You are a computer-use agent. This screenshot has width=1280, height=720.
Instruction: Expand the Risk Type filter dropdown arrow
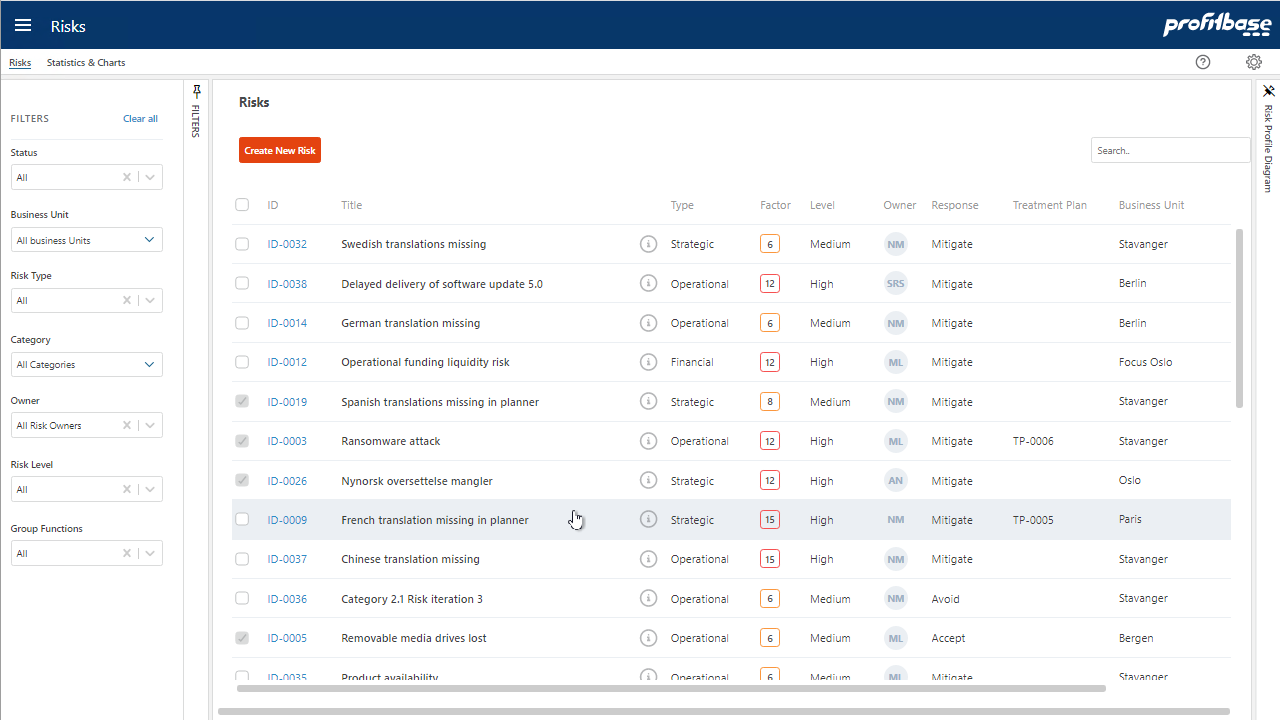(150, 300)
